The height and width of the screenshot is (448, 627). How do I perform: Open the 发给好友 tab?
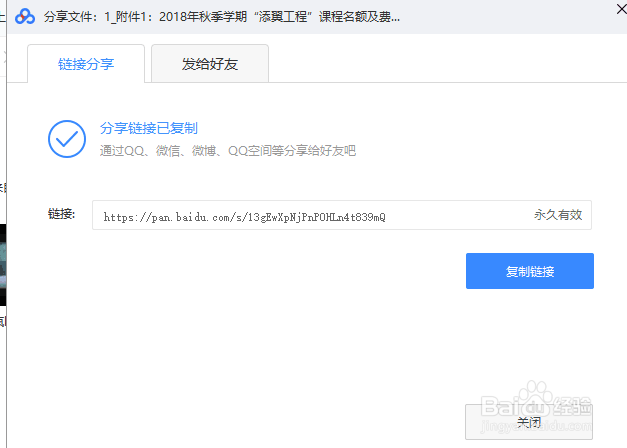click(210, 64)
